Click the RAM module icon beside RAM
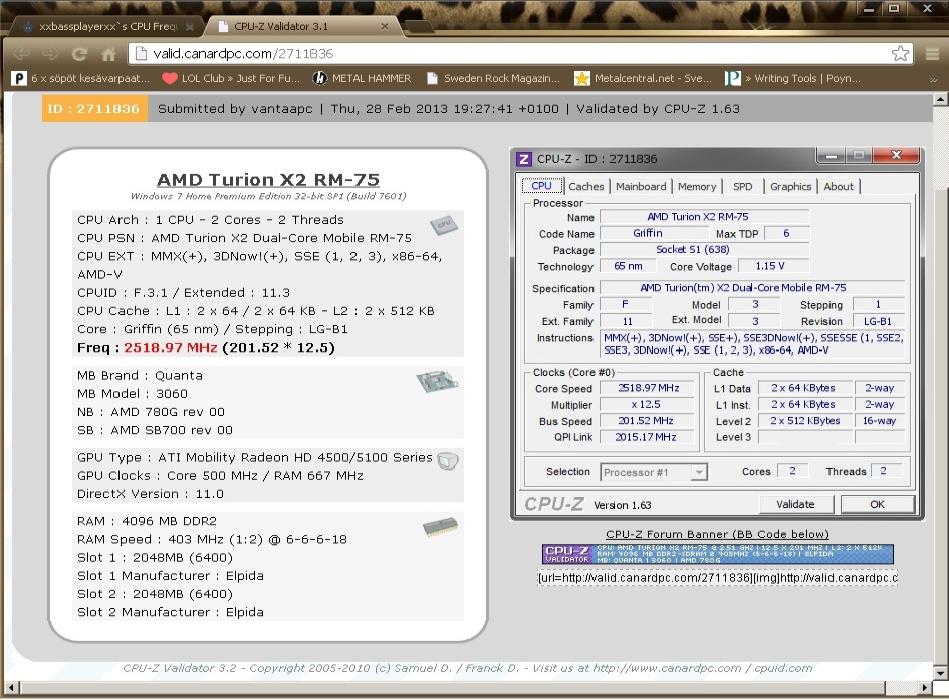The width and height of the screenshot is (949, 700). click(x=440, y=527)
